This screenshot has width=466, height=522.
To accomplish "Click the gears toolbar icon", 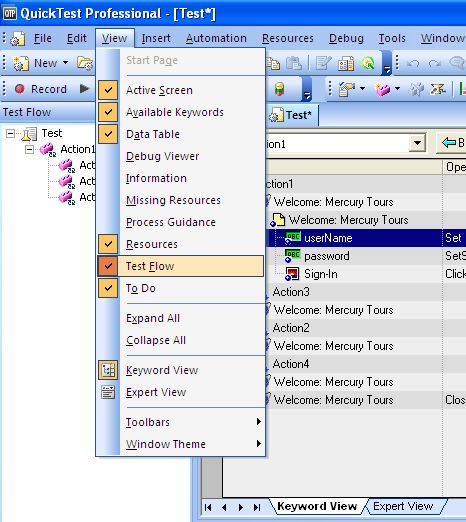I will (x=416, y=89).
